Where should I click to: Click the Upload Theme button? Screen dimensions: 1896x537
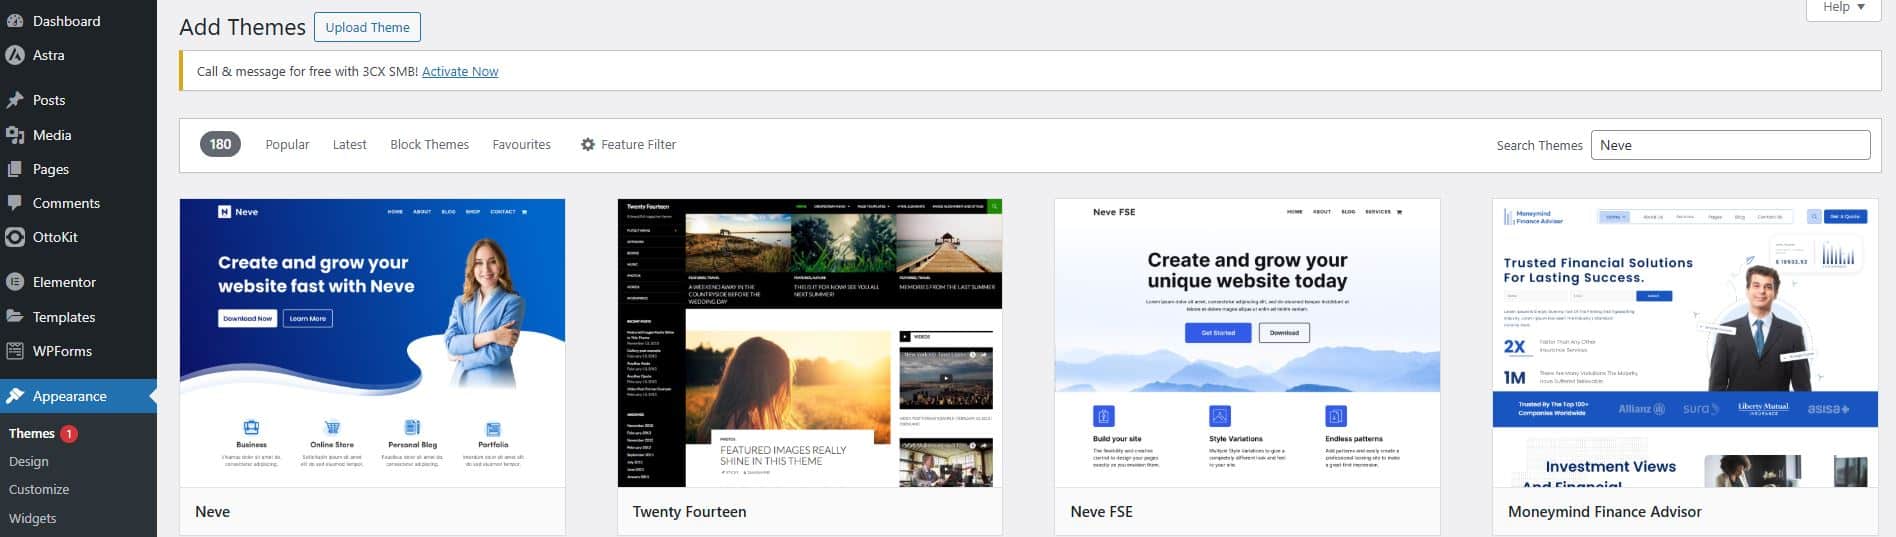click(x=367, y=27)
